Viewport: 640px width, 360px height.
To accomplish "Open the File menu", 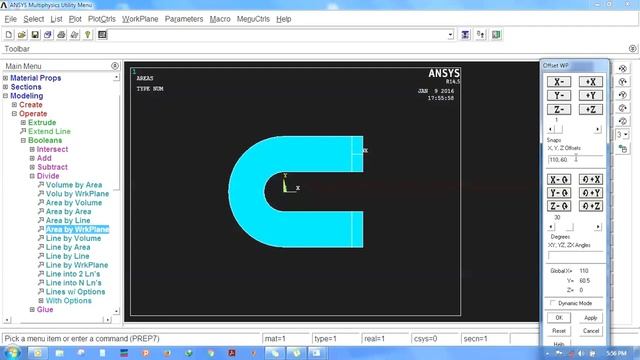I will pyautogui.click(x=11, y=19).
